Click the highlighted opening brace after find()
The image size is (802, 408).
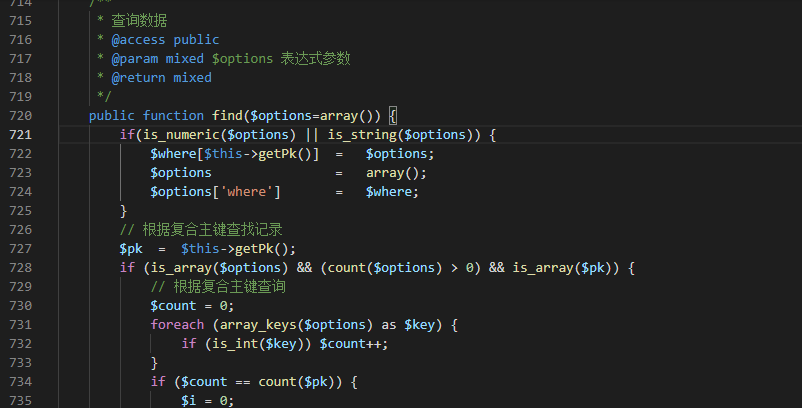pos(393,115)
